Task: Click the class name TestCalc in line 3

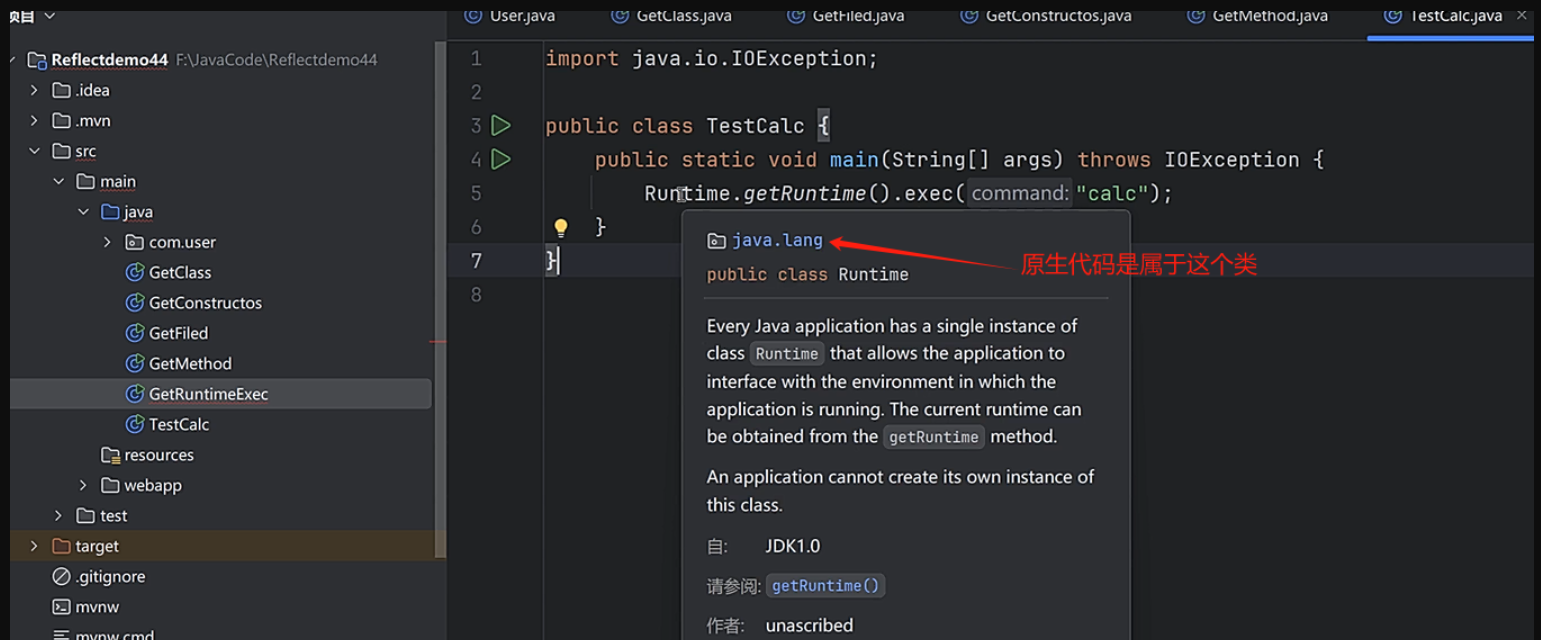Action: tap(755, 126)
